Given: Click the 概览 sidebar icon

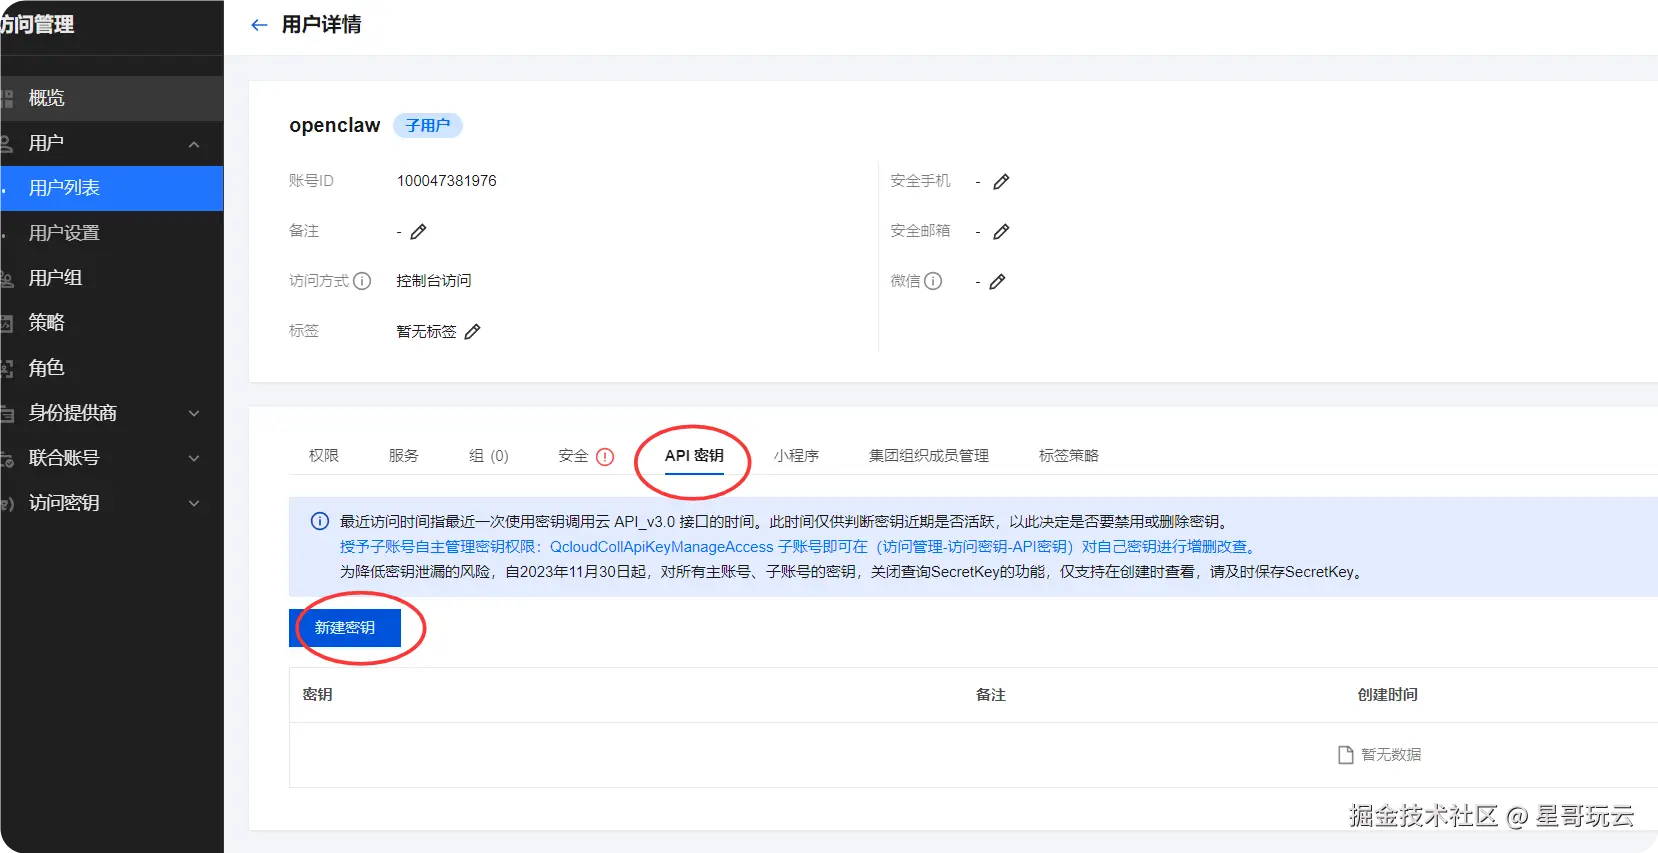Looking at the screenshot, I should (x=6, y=98).
